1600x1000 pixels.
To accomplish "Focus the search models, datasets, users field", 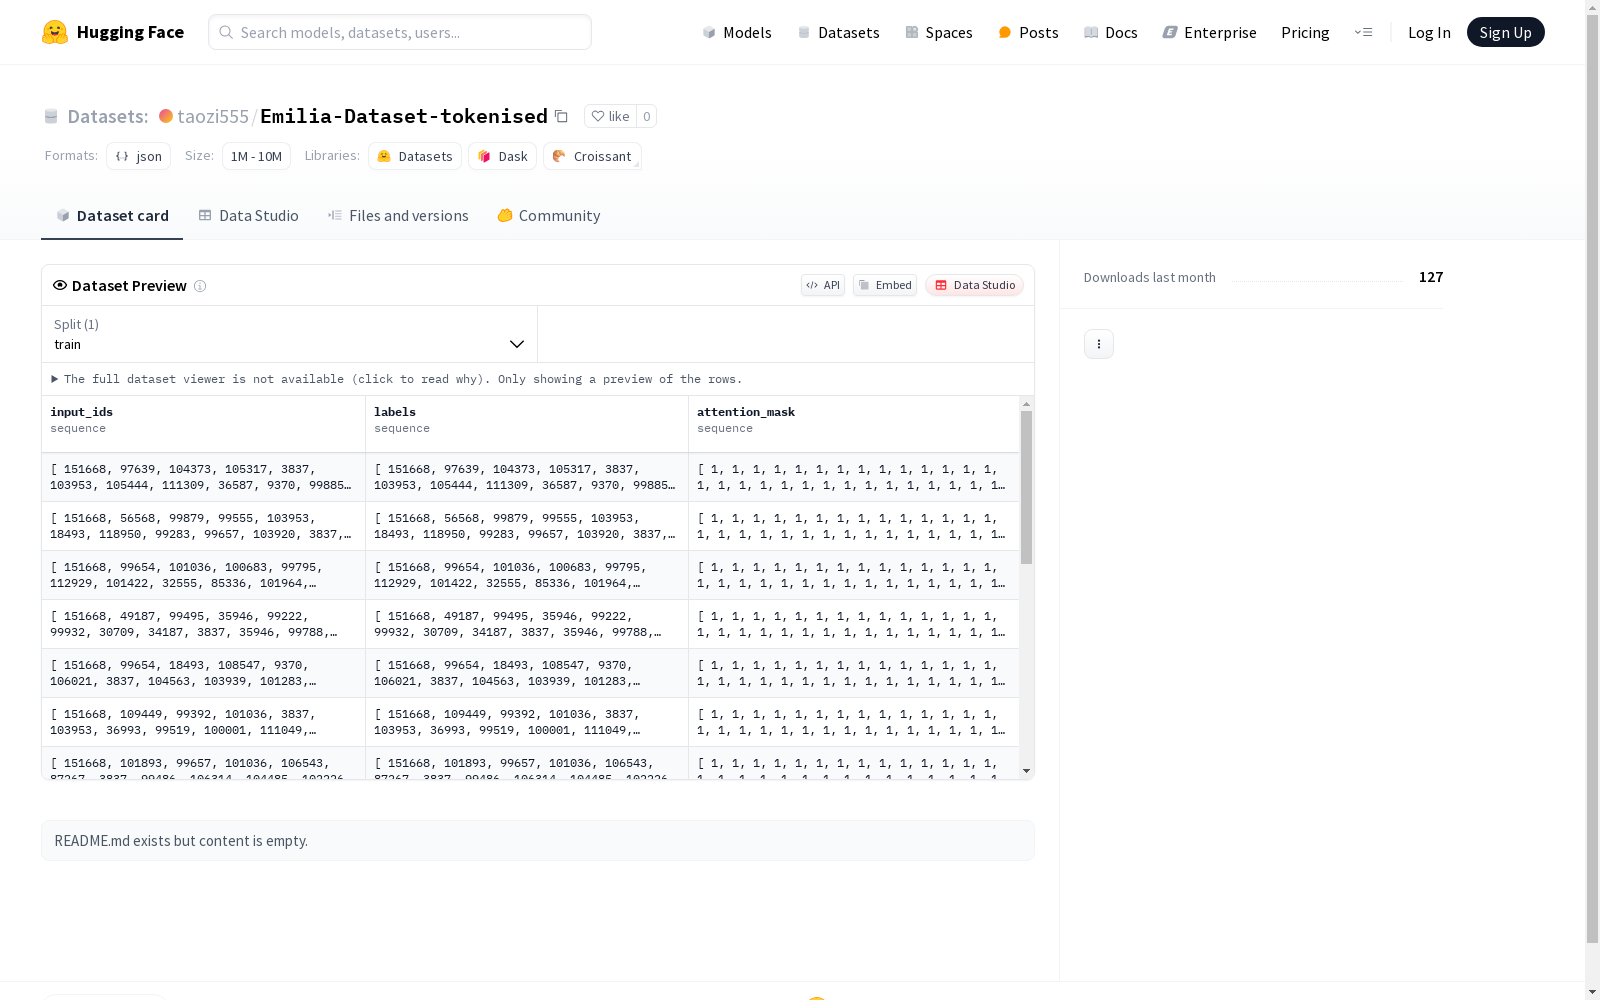I will click(400, 32).
